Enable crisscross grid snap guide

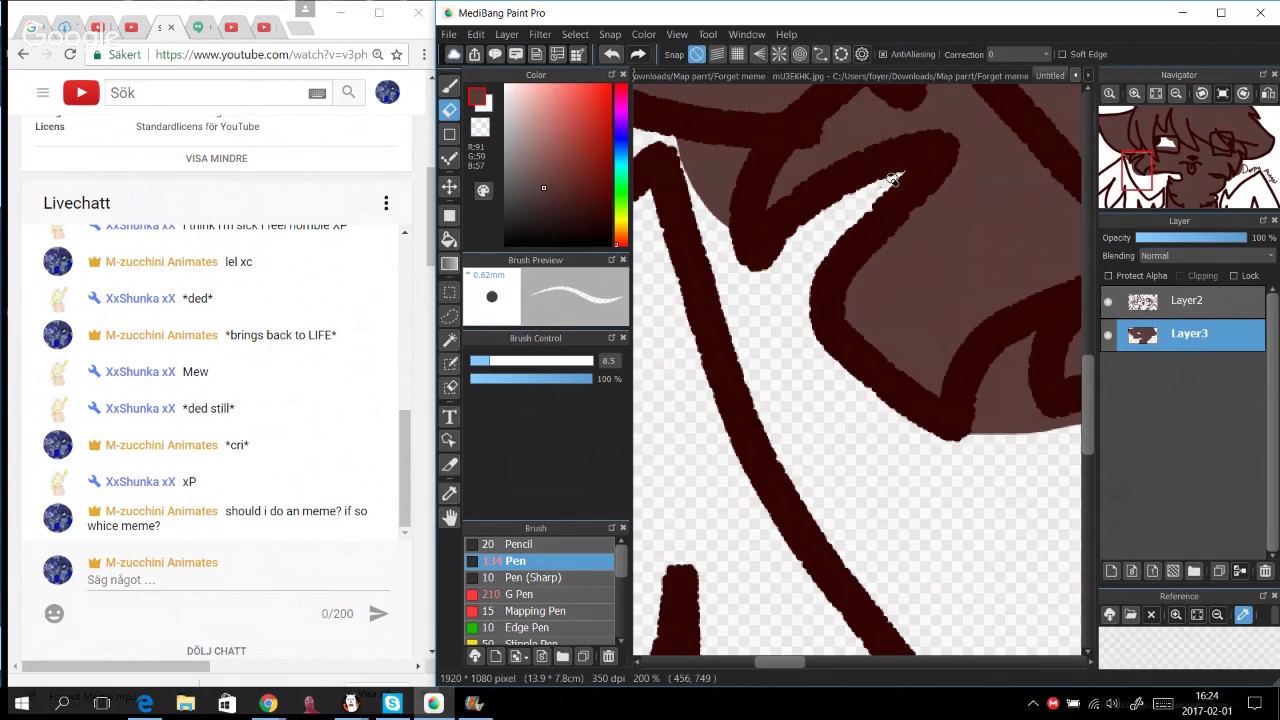[x=738, y=54]
